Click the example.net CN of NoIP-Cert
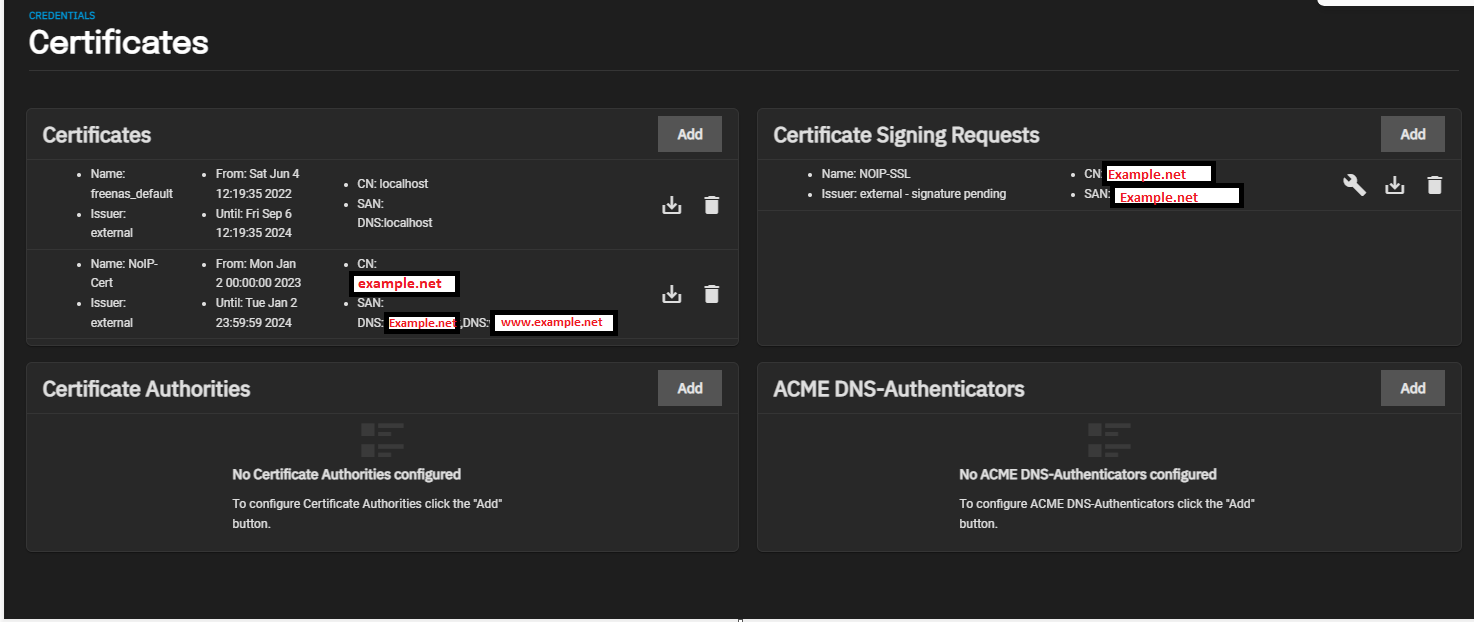 [405, 284]
